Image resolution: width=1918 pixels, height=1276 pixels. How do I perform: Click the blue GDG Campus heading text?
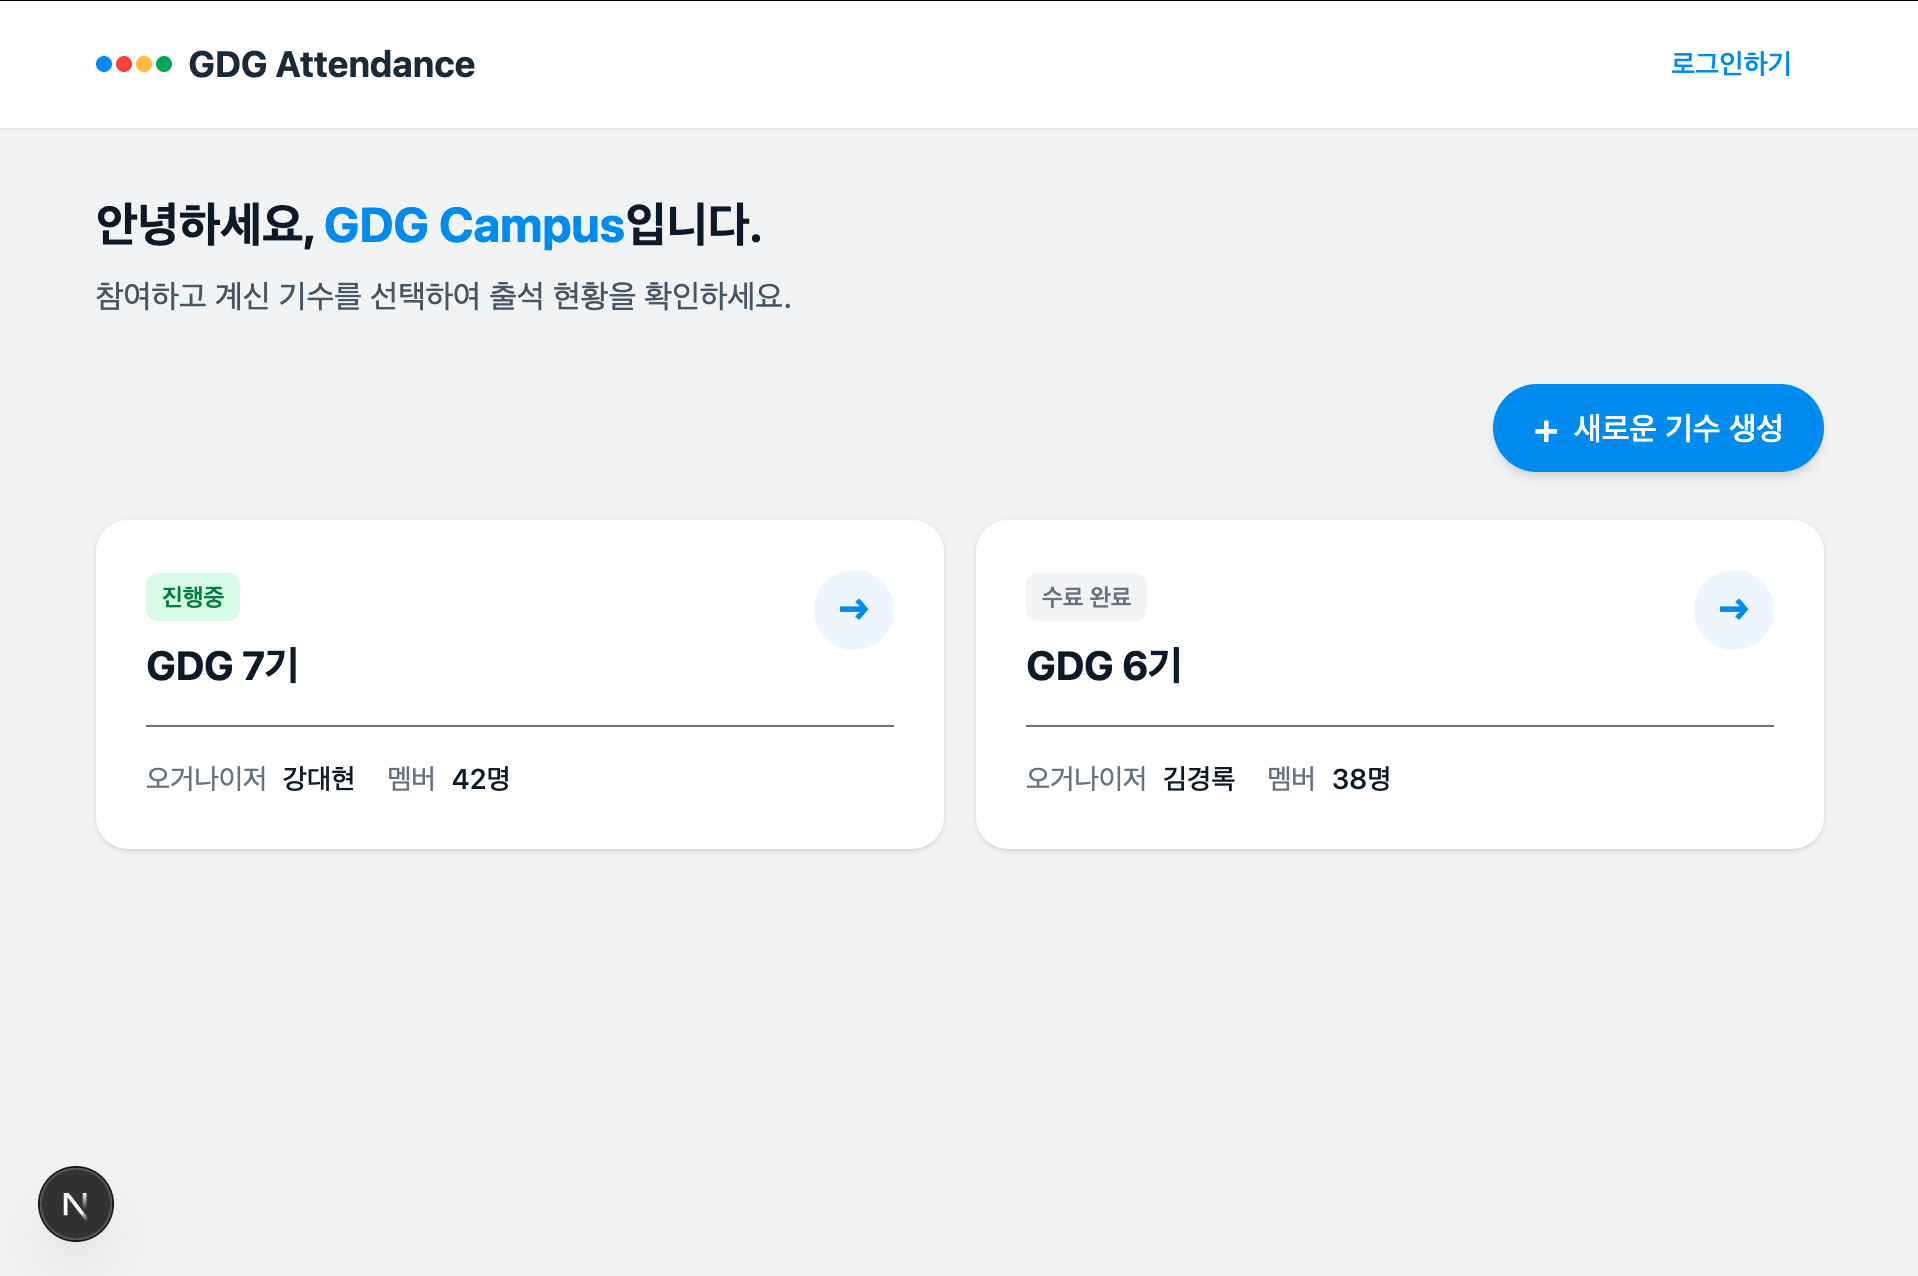(x=474, y=225)
